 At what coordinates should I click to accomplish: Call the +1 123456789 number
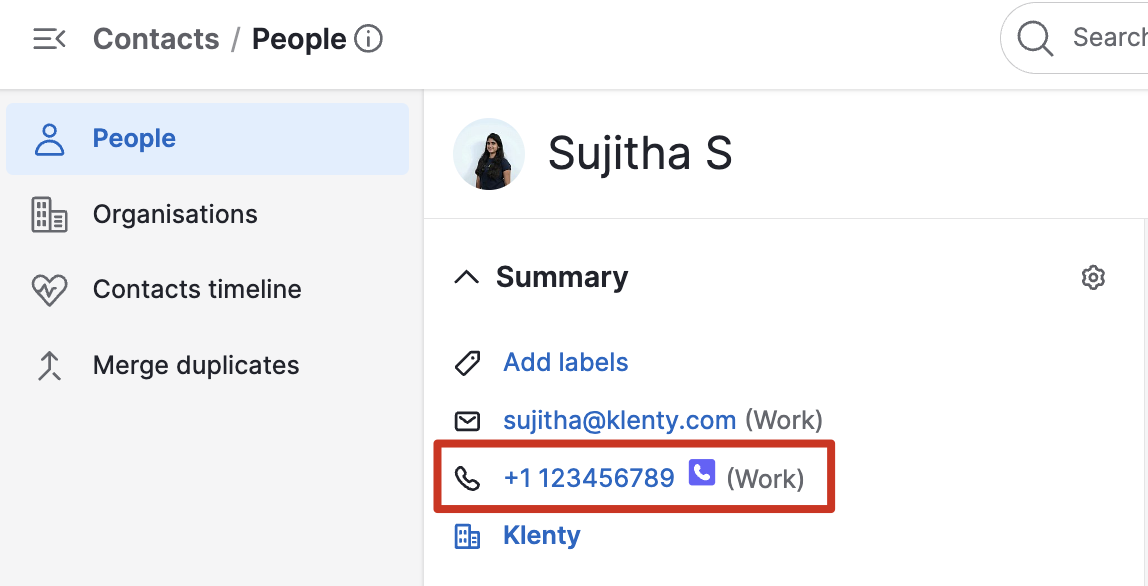(x=589, y=478)
